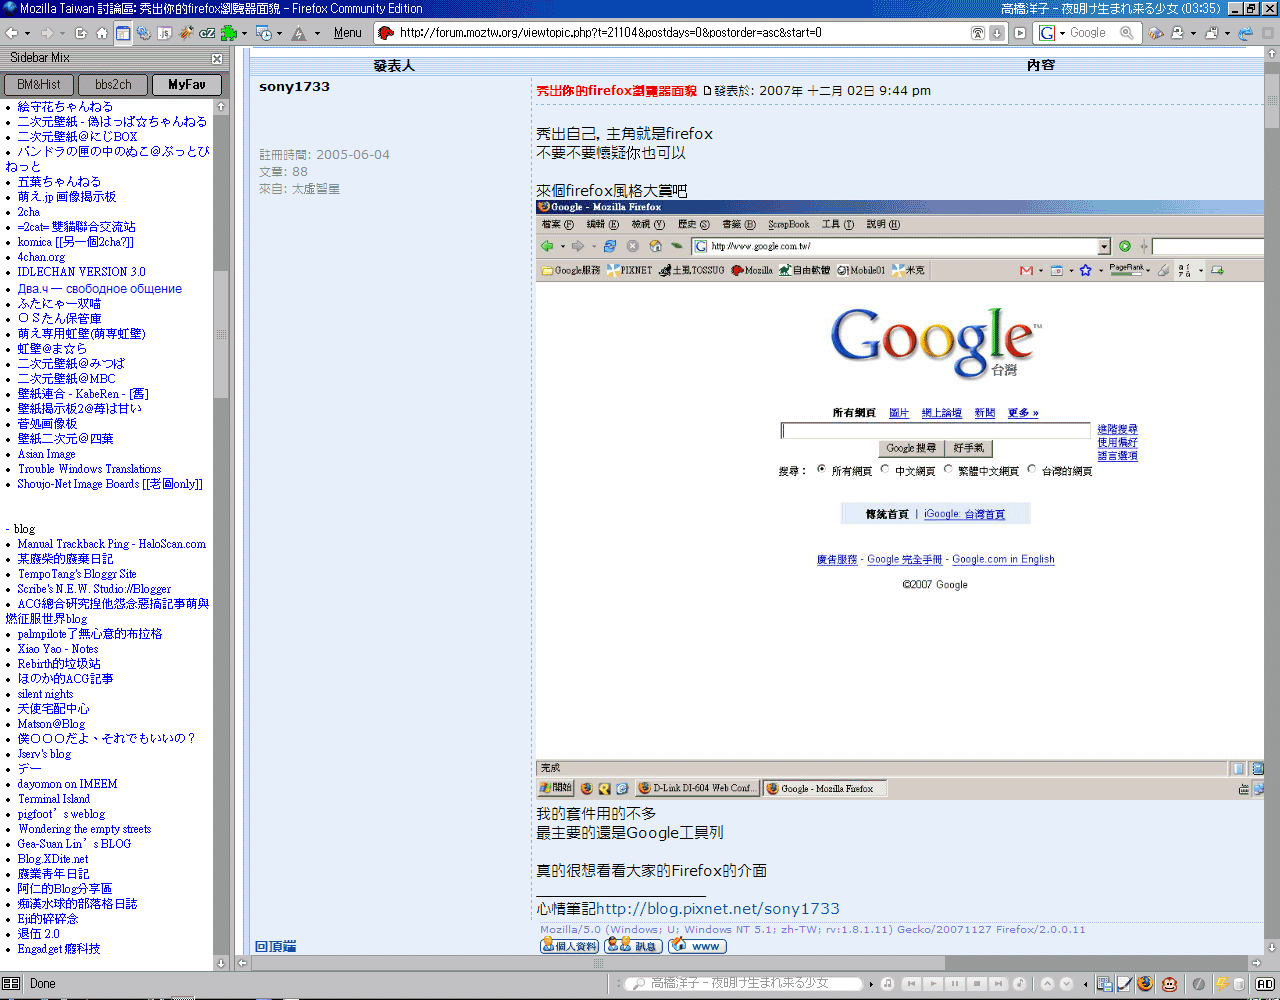
Task: Click the memory chip toolbar icon
Action: [x=1156, y=33]
